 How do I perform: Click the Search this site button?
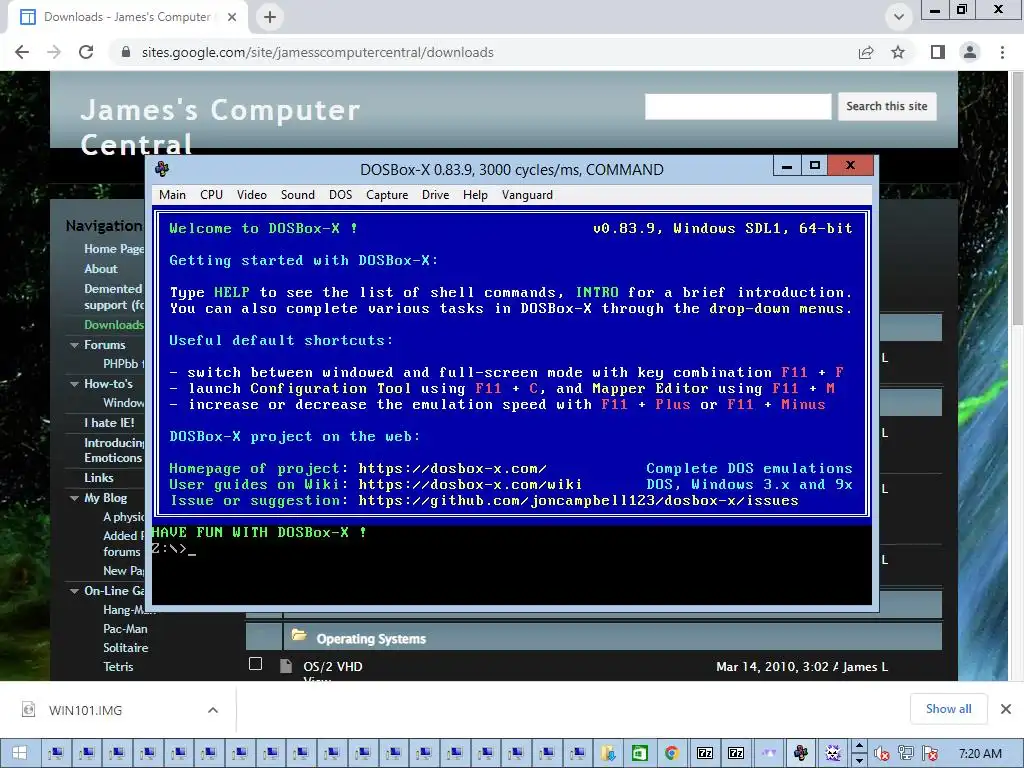887,106
